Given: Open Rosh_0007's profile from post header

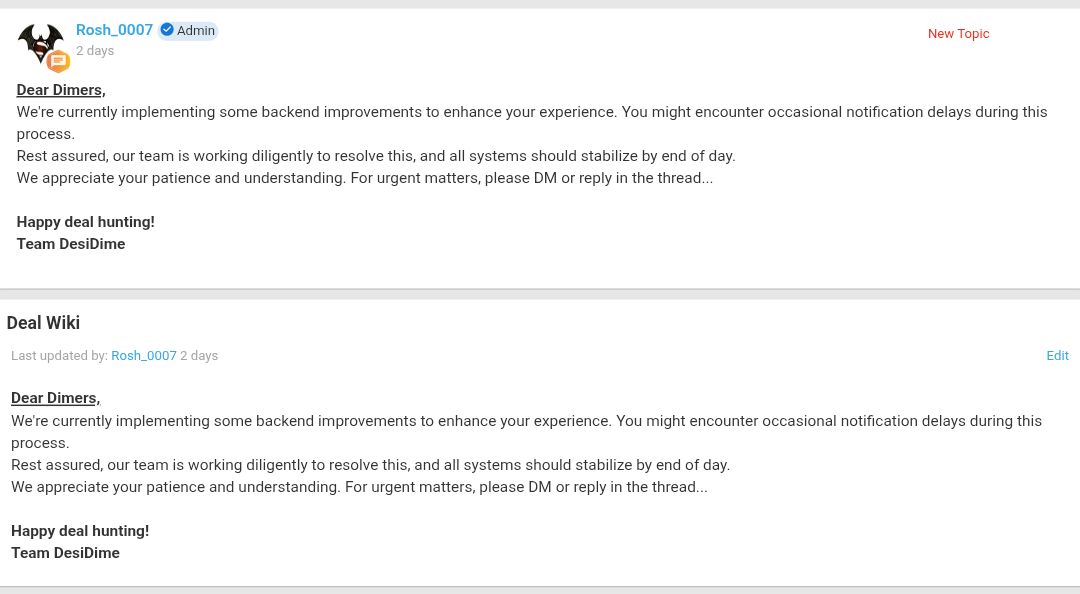Looking at the screenshot, I should (x=114, y=30).
